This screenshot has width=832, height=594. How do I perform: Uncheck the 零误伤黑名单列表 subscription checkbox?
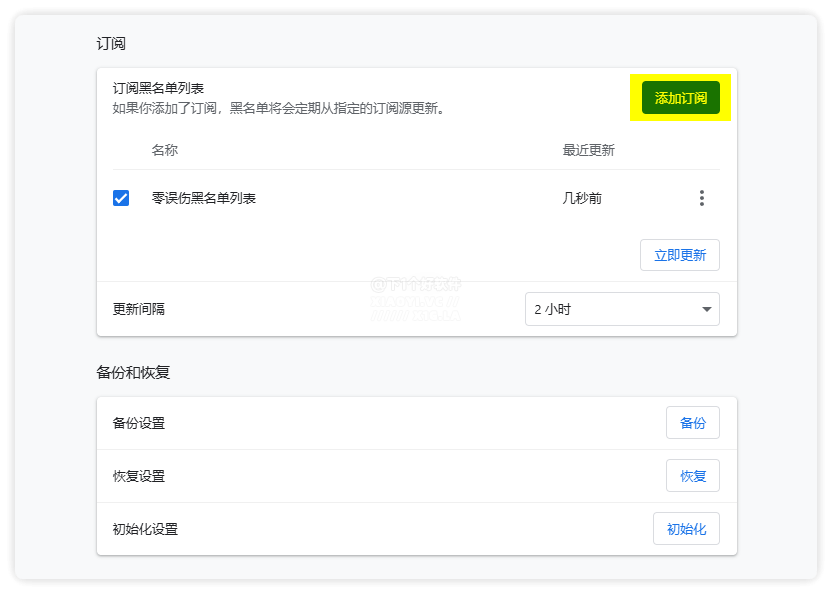point(121,198)
